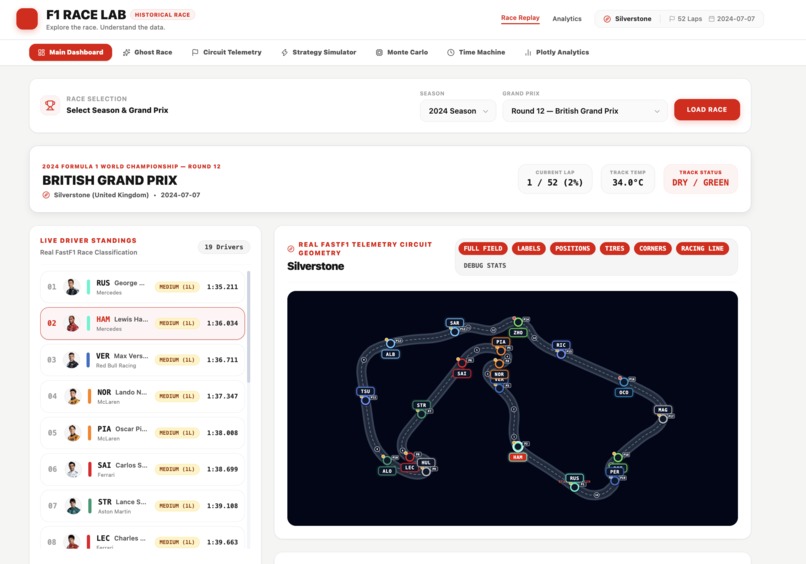Click the Track Temp 34.0°C indicator
Image resolution: width=806 pixels, height=564 pixels.
[628, 178]
